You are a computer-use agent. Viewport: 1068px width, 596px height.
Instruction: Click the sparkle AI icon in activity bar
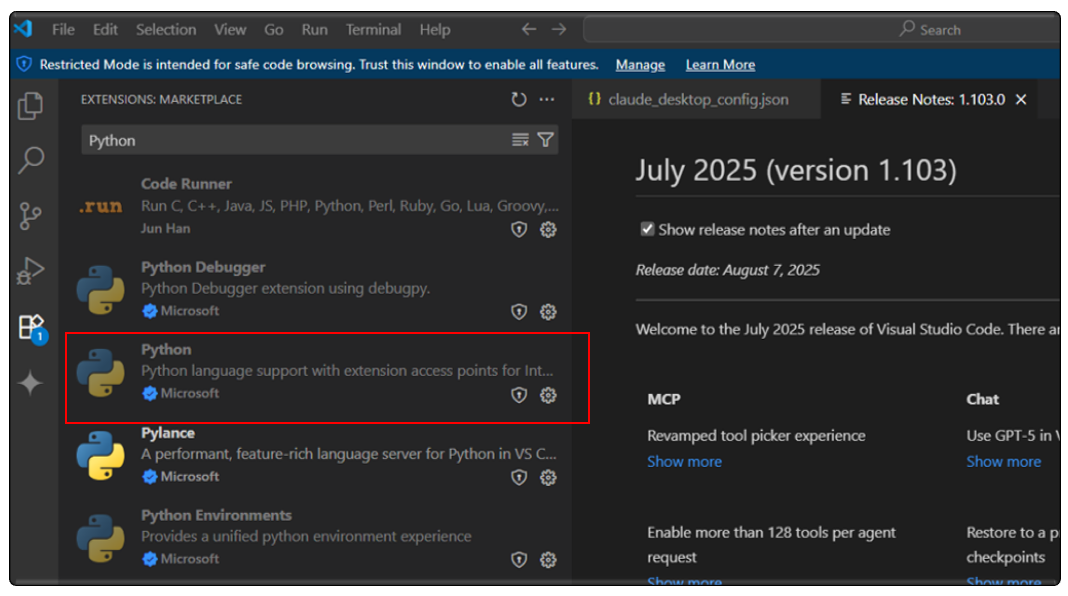click(30, 383)
